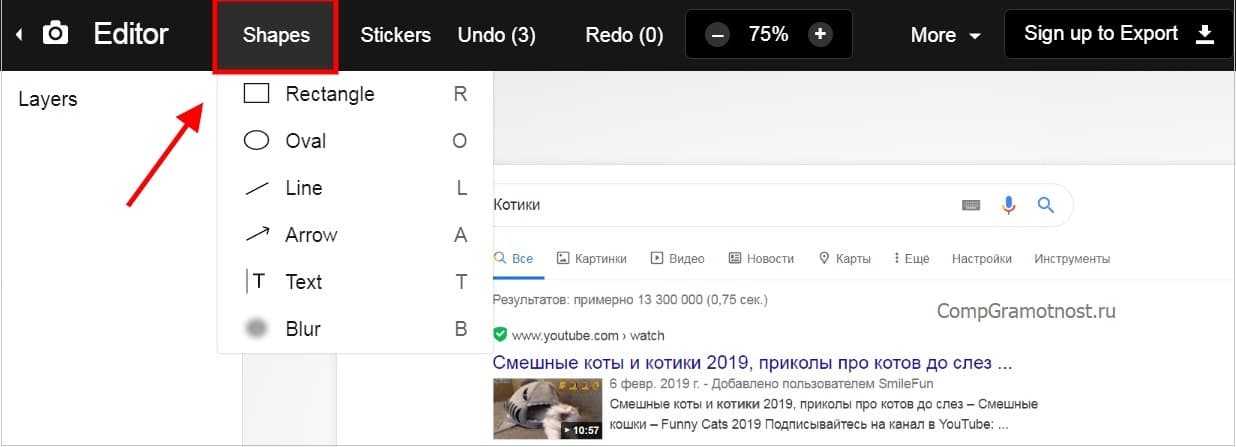Screen dimensions: 1236x447
Task: Click the cat video thumbnail
Action: [x=547, y=407]
